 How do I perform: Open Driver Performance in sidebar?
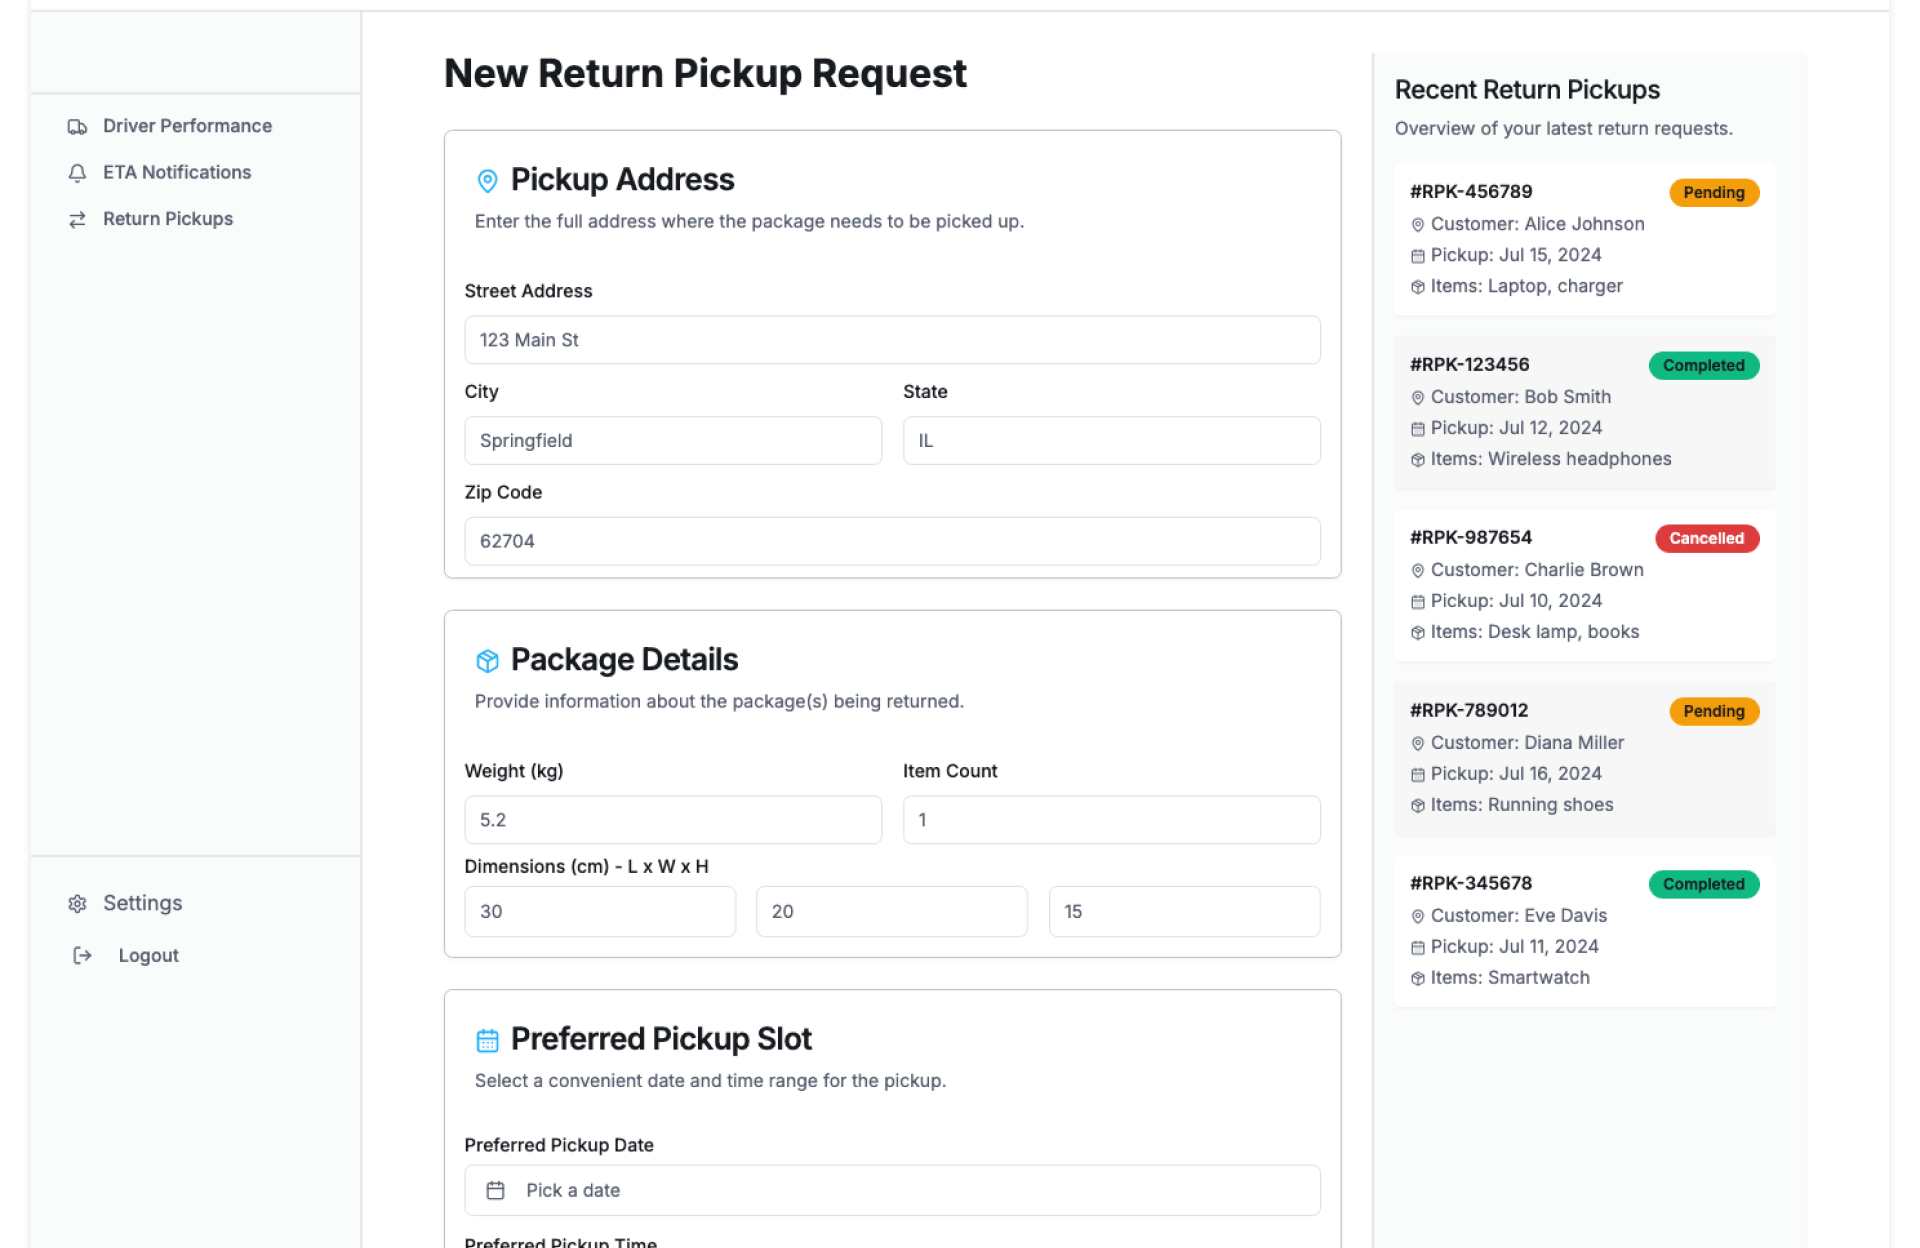click(187, 126)
